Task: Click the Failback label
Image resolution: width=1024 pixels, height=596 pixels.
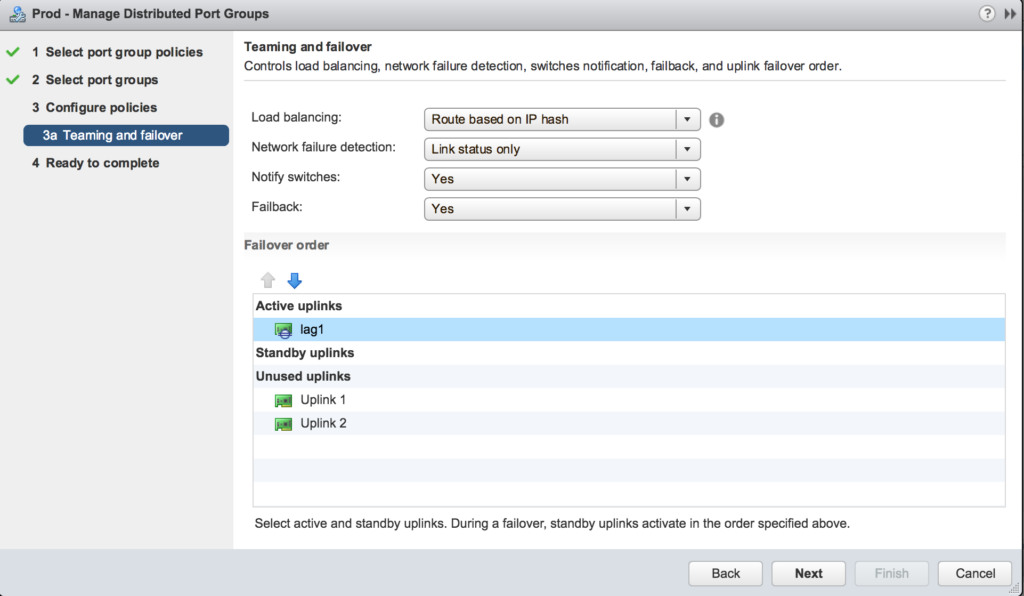Action: tap(277, 207)
